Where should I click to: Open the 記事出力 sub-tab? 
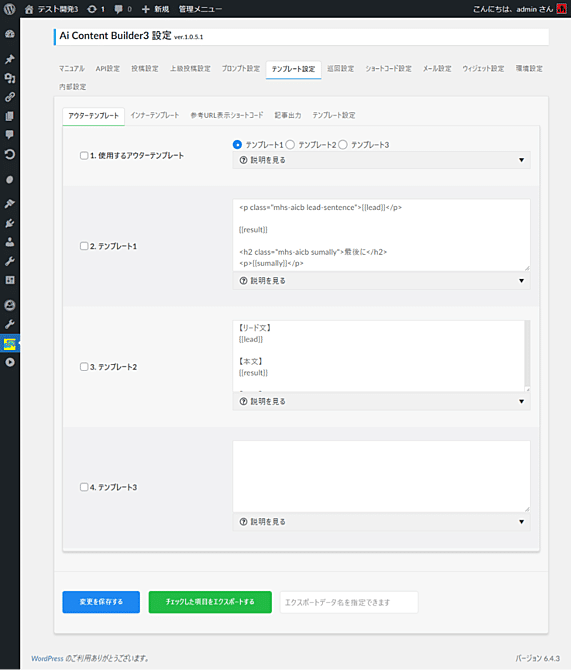(288, 115)
